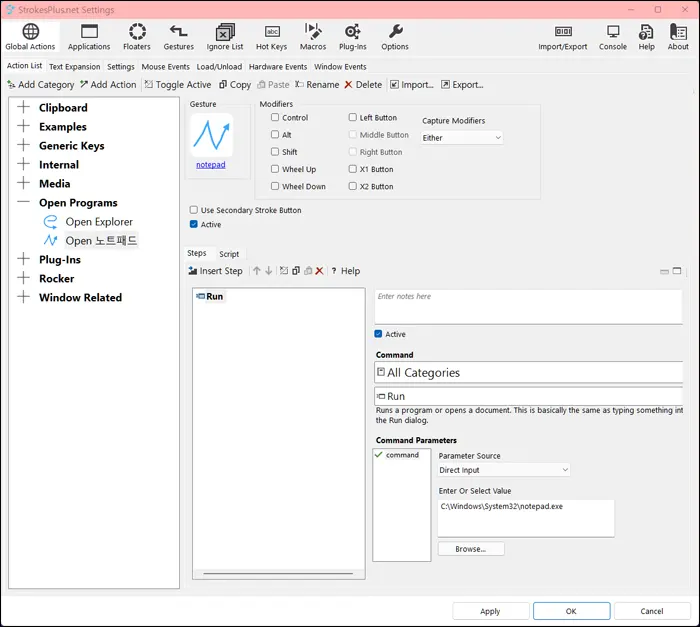Viewport: 700px width, 627px height.
Task: Enable the Alt modifier checkbox
Action: click(x=275, y=134)
